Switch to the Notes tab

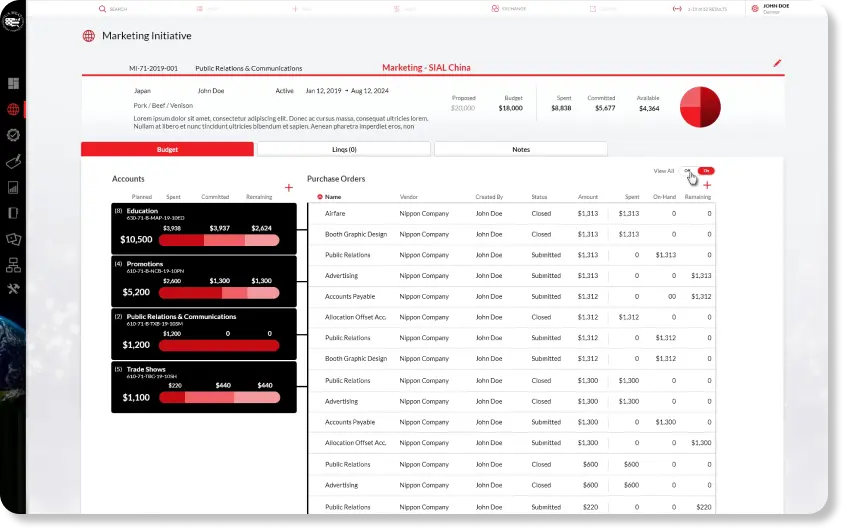click(x=520, y=149)
